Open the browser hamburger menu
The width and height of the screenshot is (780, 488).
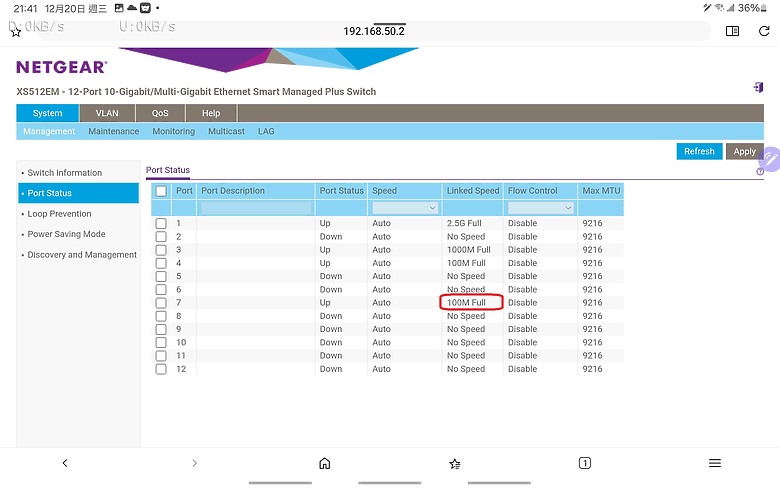coord(714,463)
